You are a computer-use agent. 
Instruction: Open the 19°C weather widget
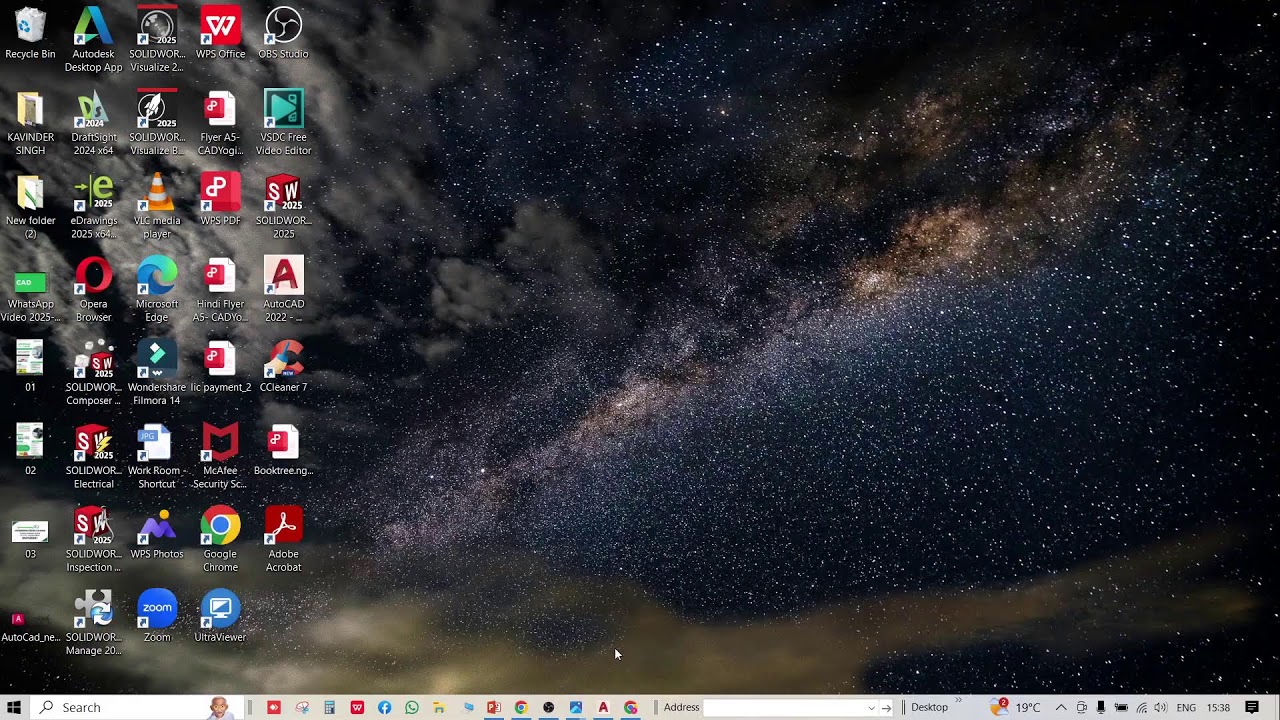pos(1015,707)
